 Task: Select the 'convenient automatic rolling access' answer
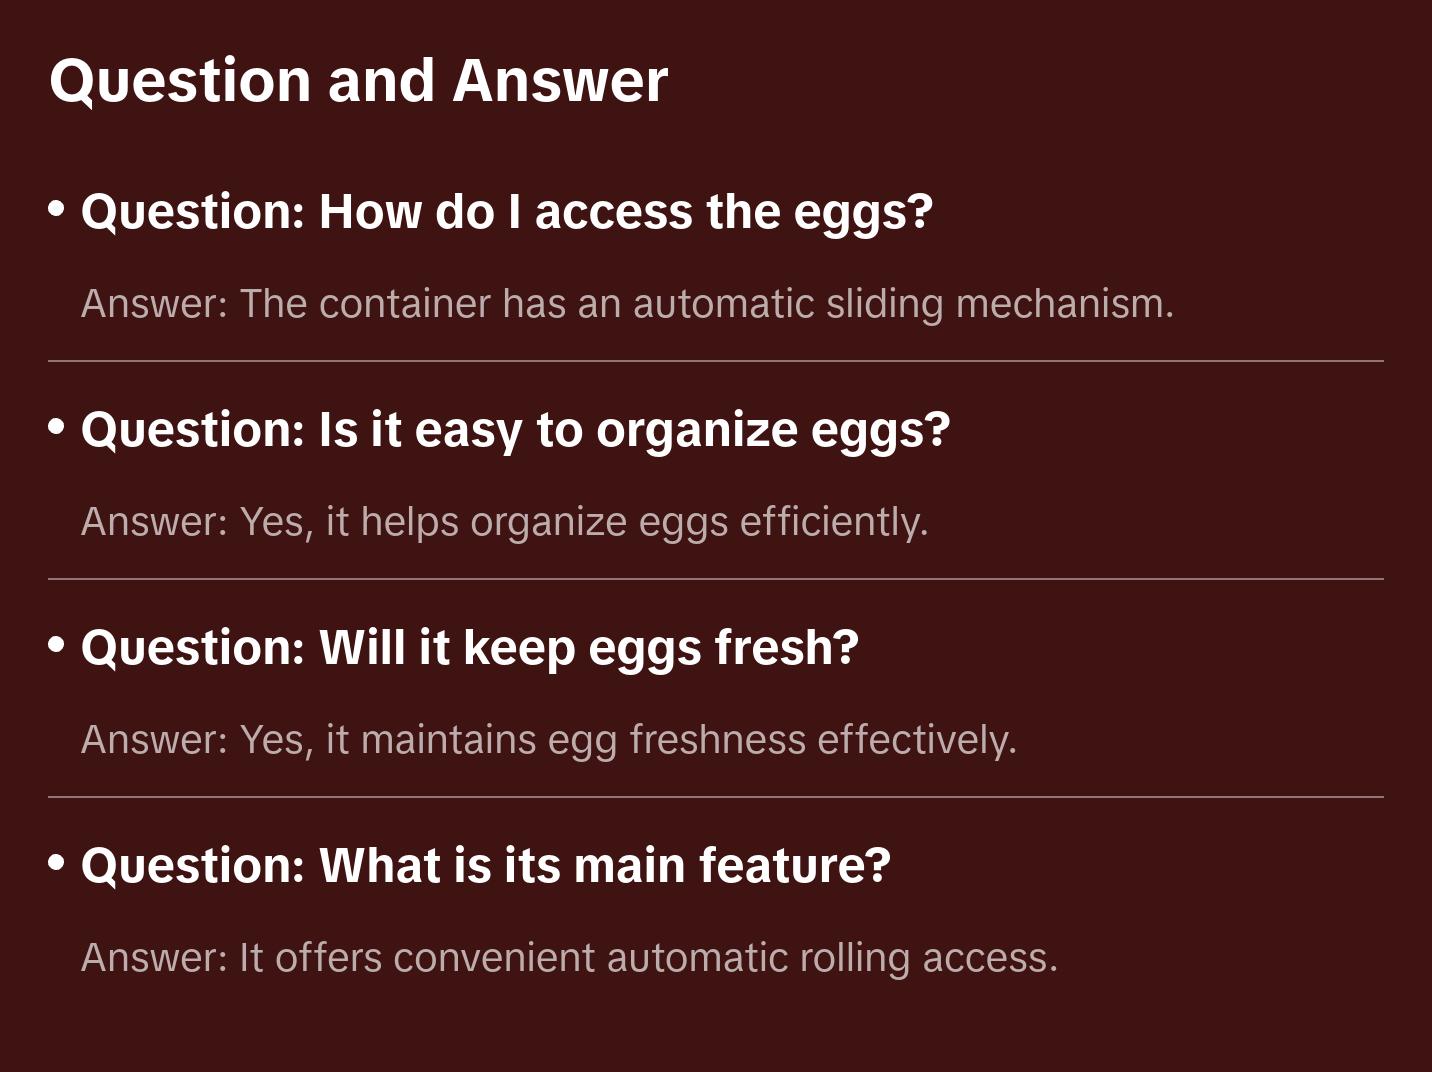point(569,958)
